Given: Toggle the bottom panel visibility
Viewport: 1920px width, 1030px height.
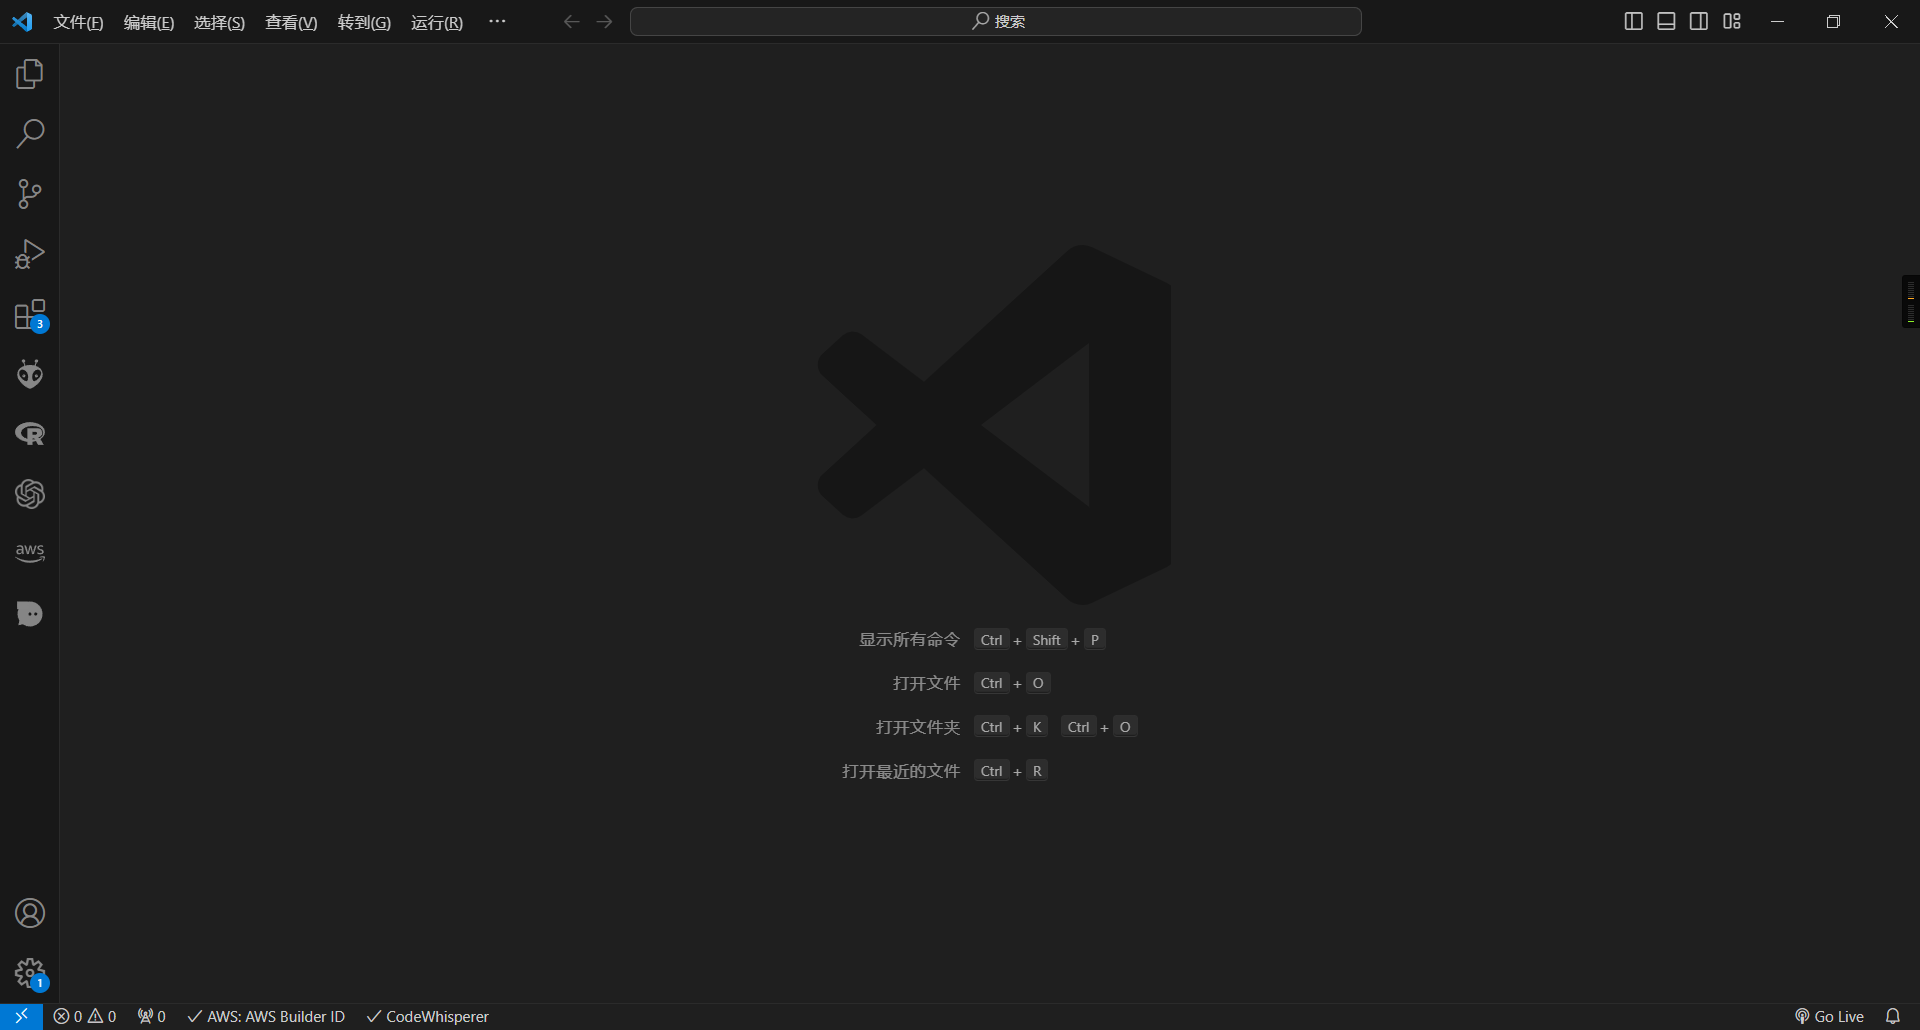Looking at the screenshot, I should [x=1666, y=22].
